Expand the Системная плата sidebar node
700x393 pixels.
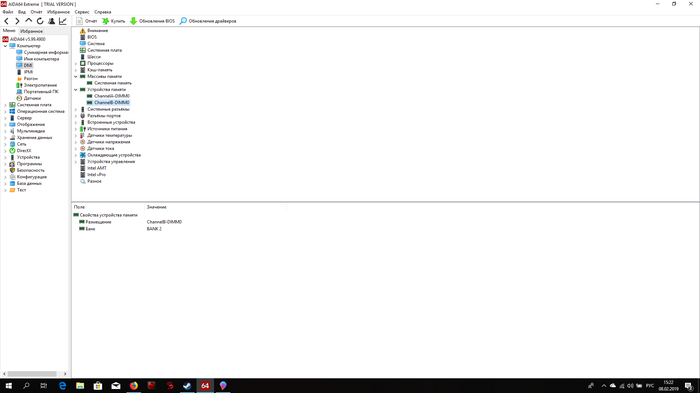pyautogui.click(x=5, y=105)
